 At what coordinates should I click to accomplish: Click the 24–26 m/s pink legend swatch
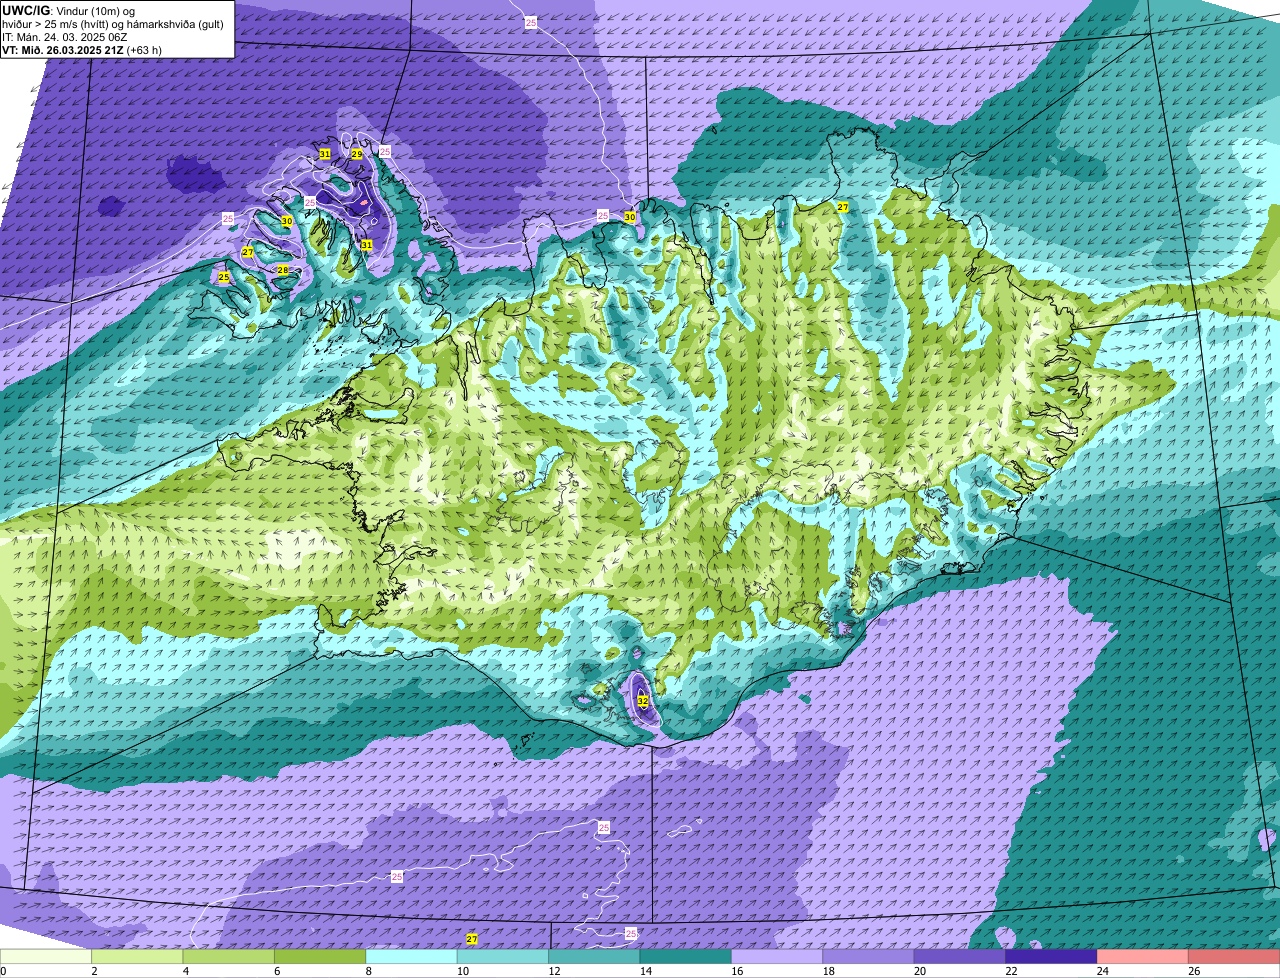click(1144, 956)
